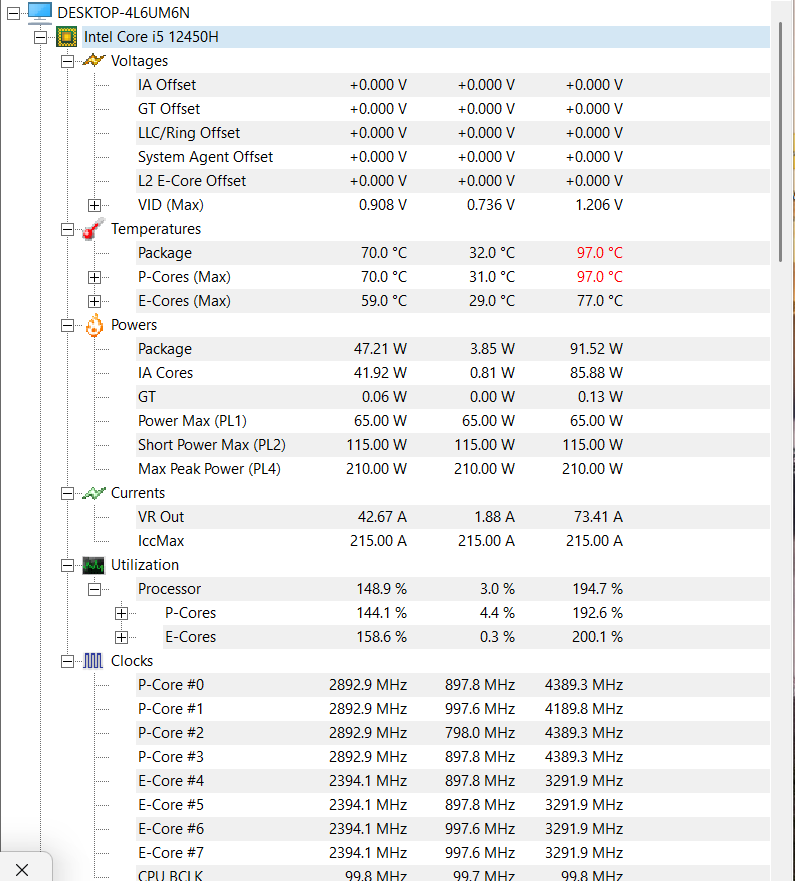Collapse the Processor utilization node
This screenshot has height=881, width=795.
pos(94,589)
